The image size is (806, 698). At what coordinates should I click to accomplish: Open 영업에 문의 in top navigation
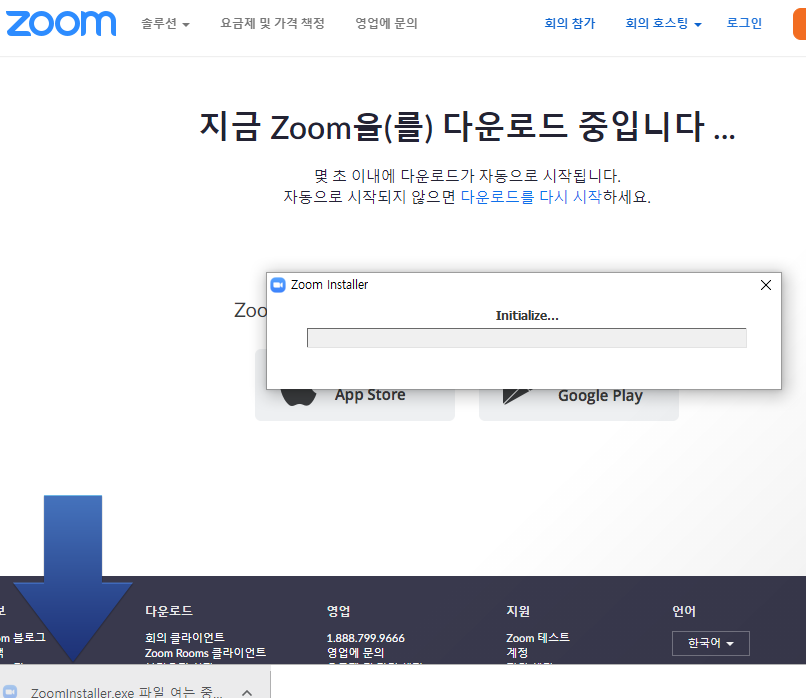[387, 23]
